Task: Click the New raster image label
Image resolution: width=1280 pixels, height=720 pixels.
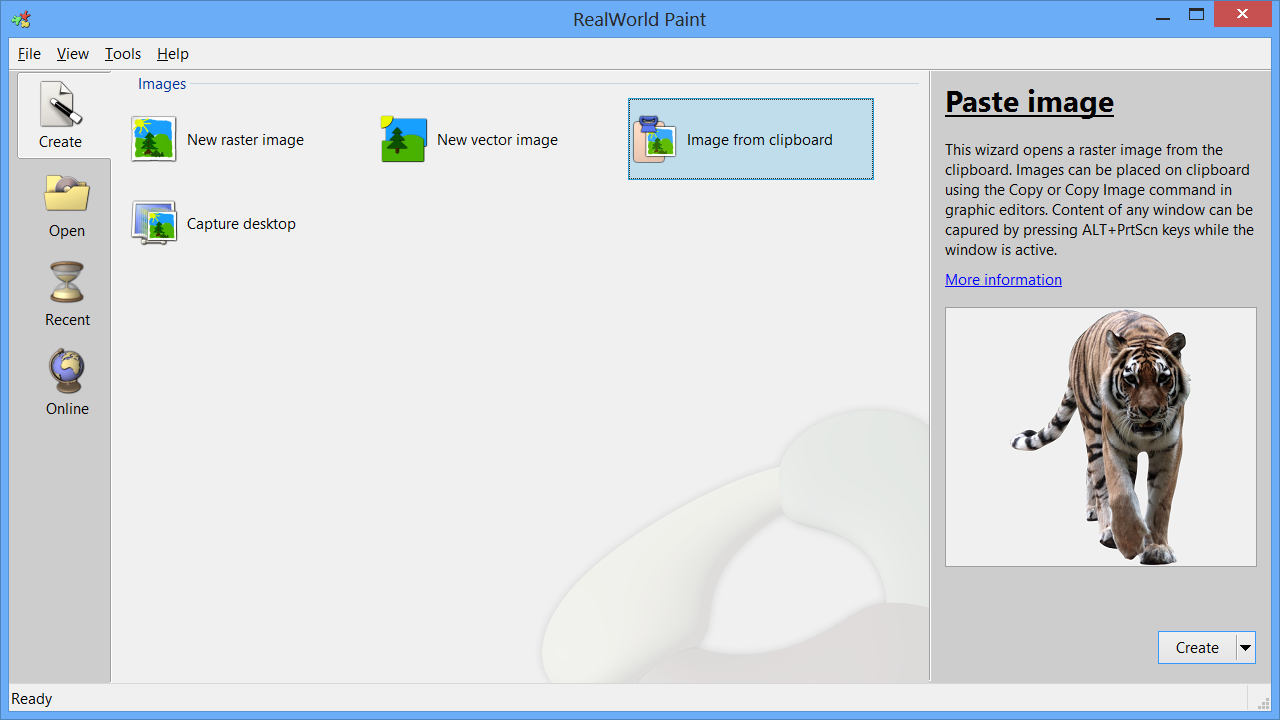Action: coord(245,140)
